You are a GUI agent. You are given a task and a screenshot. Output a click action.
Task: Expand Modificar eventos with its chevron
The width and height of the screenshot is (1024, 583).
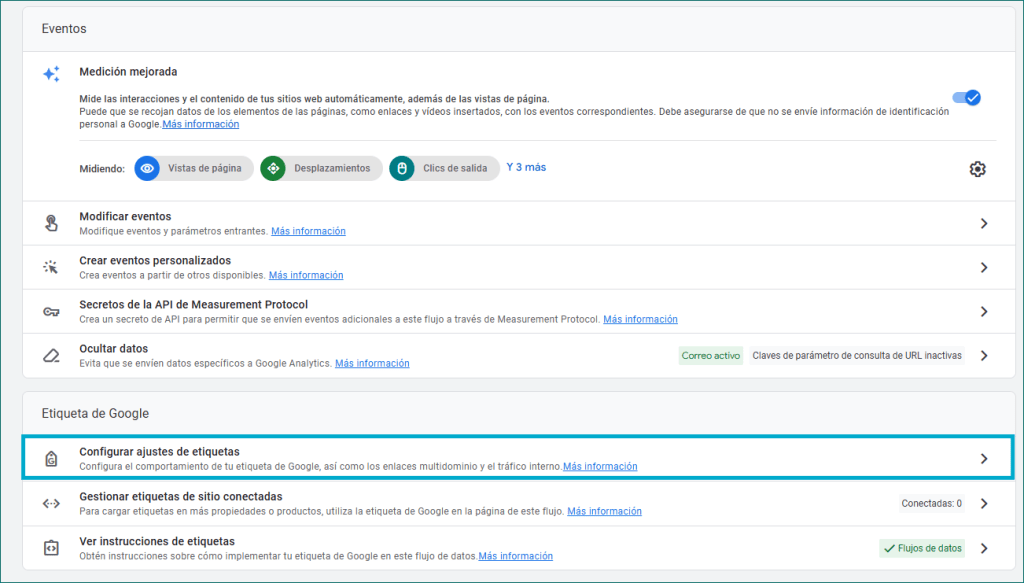click(x=984, y=223)
